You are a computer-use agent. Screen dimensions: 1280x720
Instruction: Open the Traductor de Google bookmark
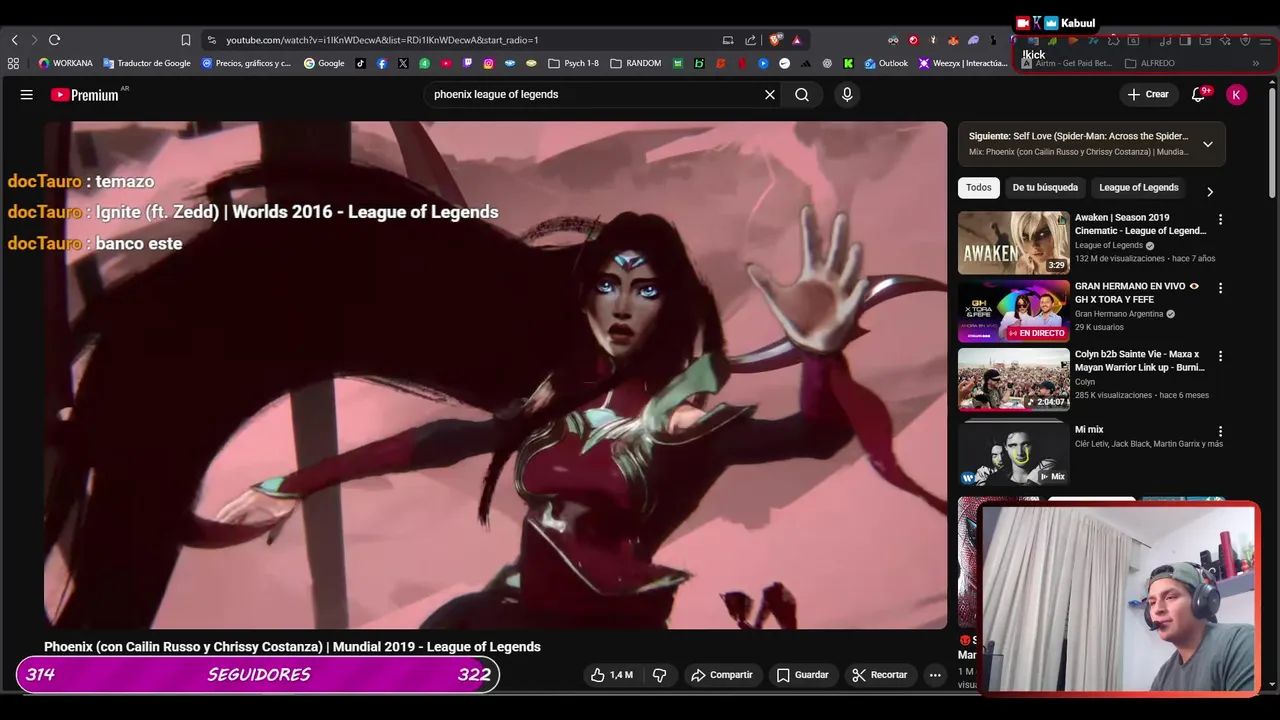click(x=146, y=63)
